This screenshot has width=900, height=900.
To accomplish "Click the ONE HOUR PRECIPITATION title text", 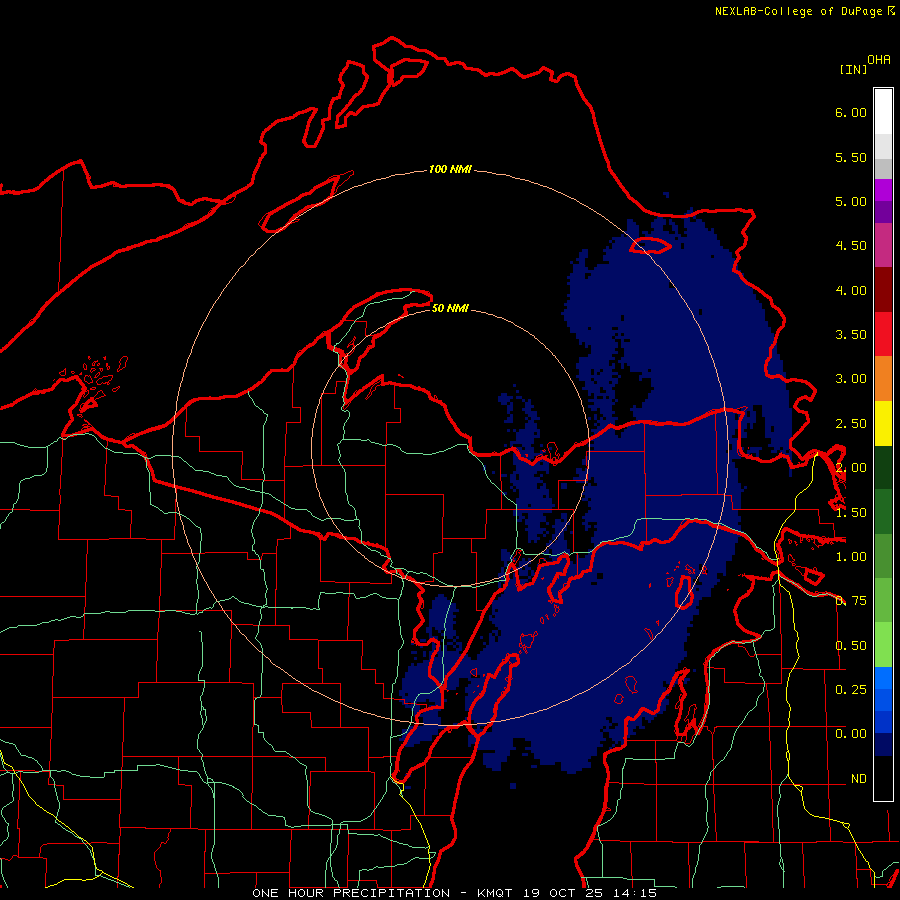I will (x=351, y=893).
